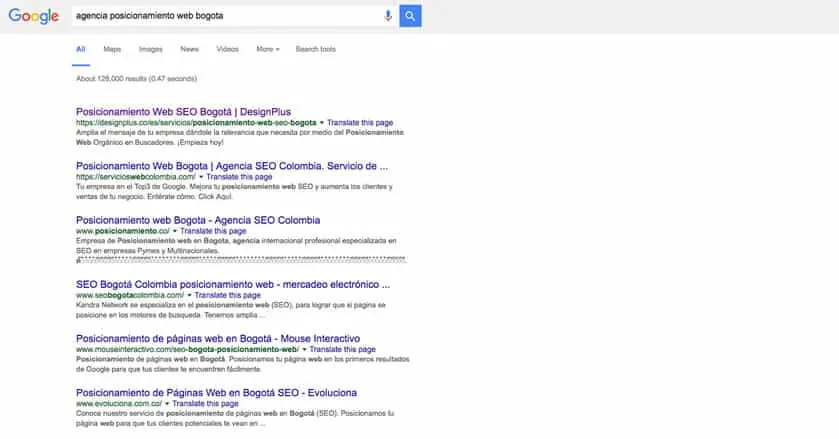839x439 pixels.
Task: Click snippet starting 'Conoce nuestro servicio de'
Action: (235, 418)
